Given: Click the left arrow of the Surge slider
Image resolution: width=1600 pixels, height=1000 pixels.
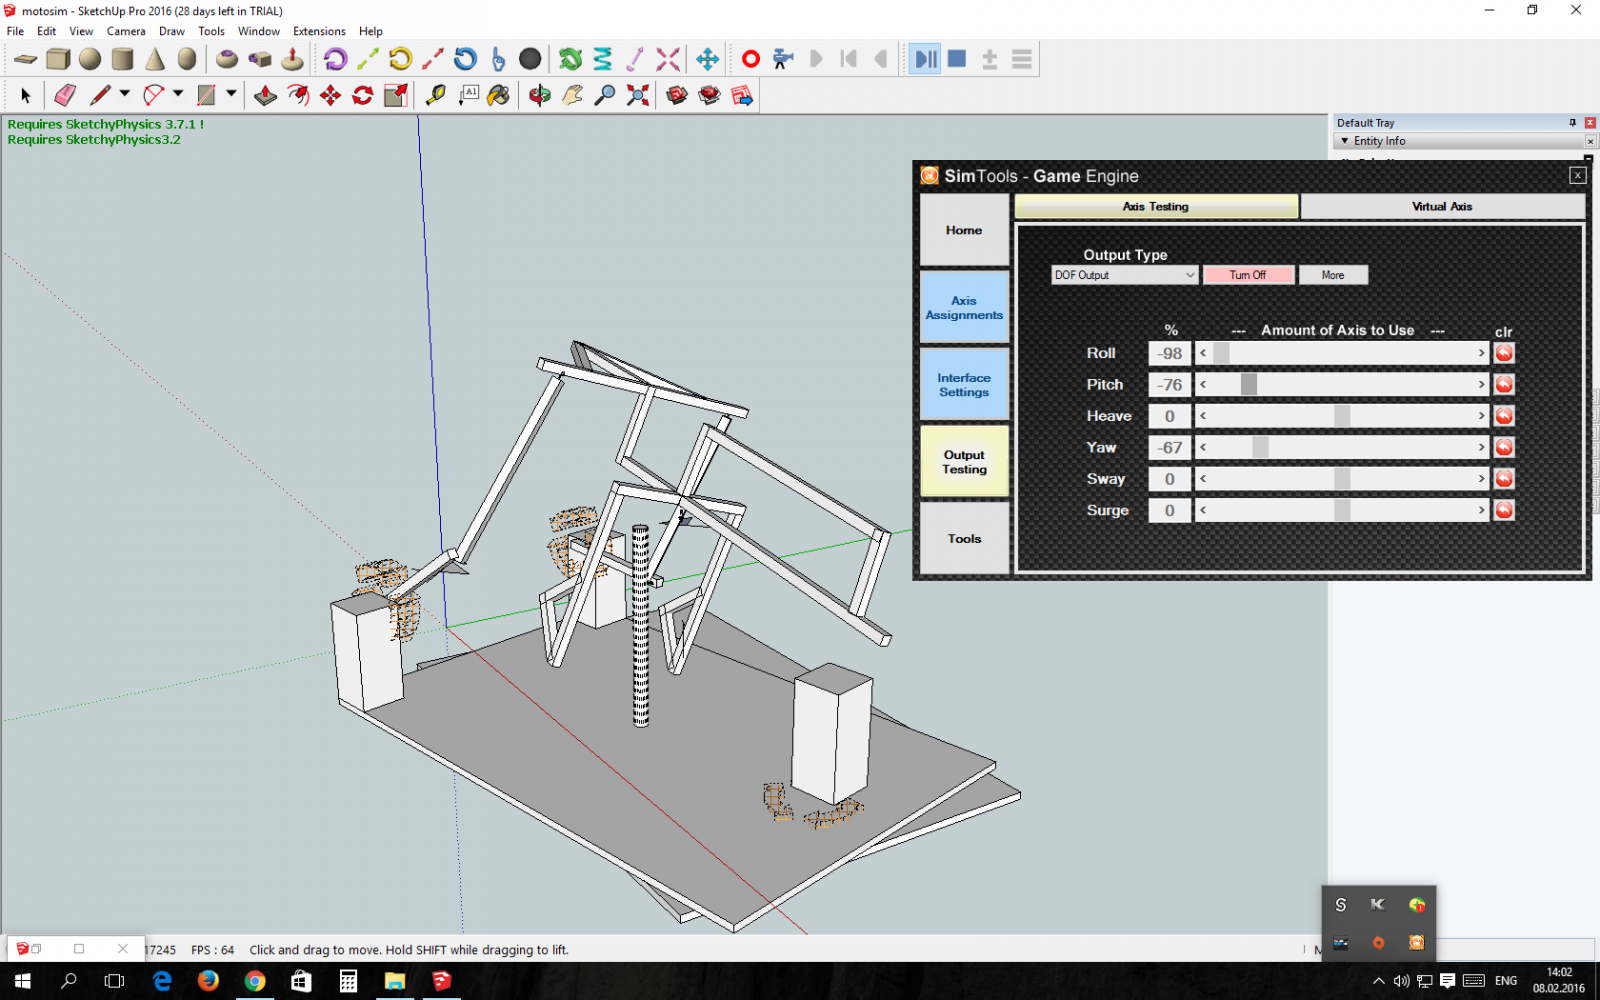Looking at the screenshot, I should tap(1203, 510).
